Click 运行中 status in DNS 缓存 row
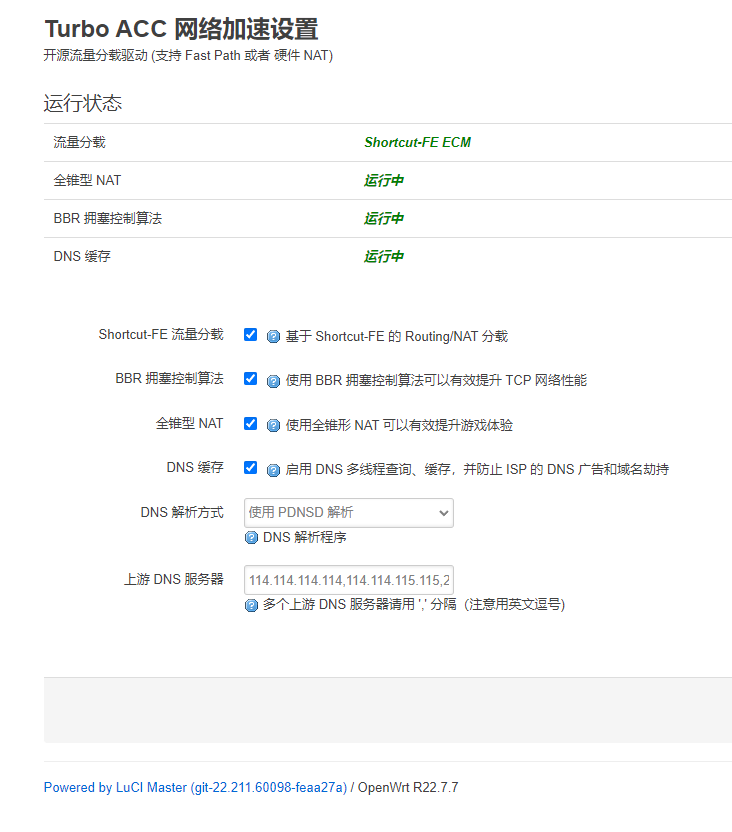732x832 pixels. 384,257
